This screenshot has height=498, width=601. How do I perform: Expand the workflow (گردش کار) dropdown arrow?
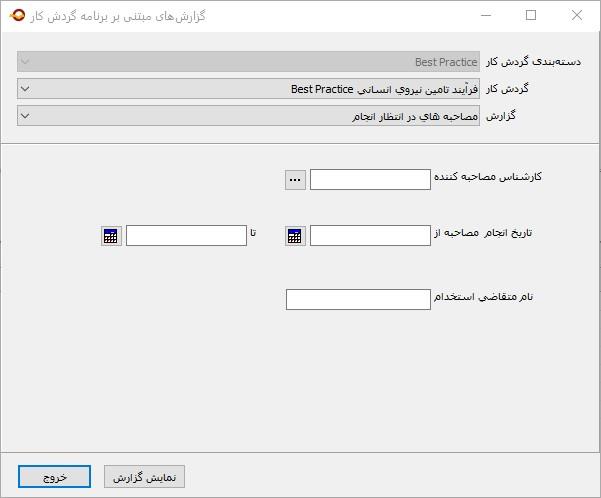(25, 89)
